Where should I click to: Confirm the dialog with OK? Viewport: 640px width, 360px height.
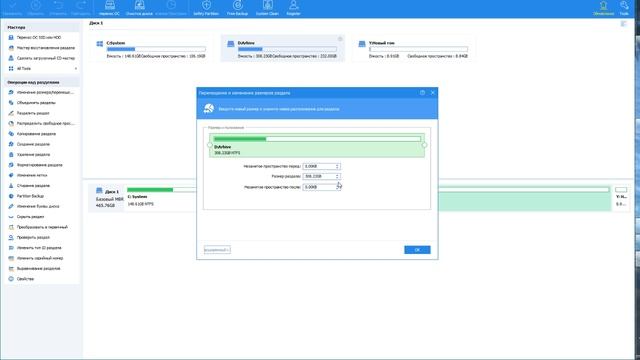(x=417, y=250)
